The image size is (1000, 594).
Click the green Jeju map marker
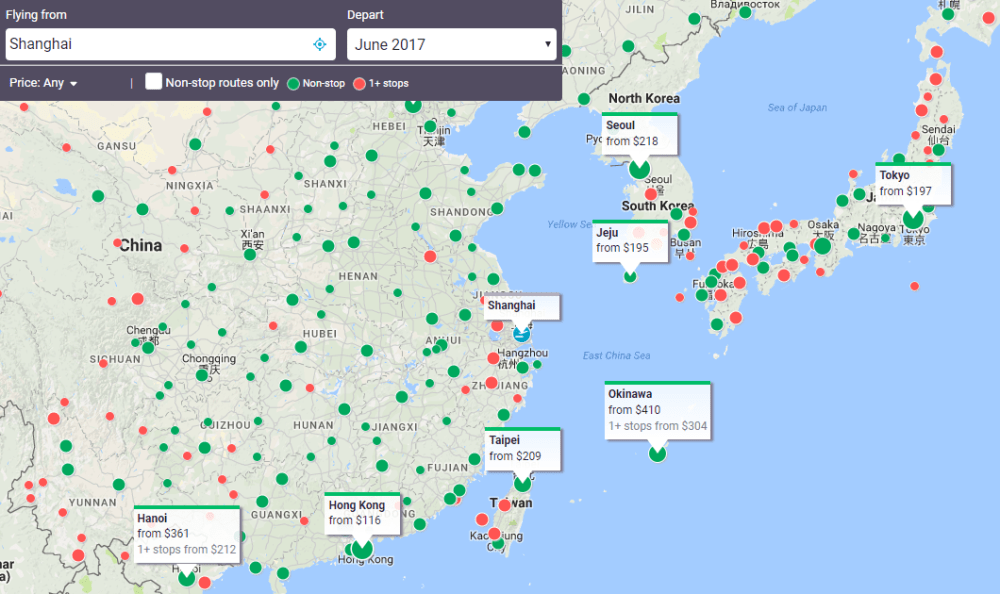coord(630,276)
